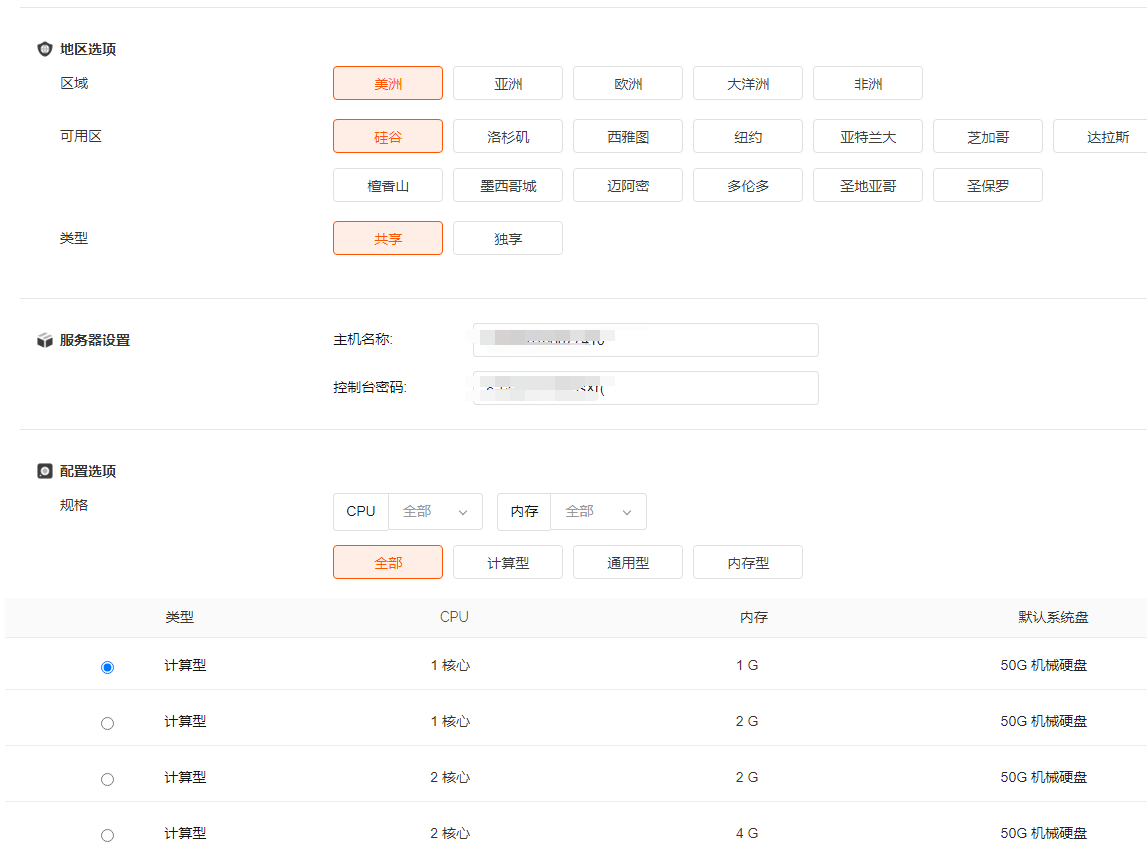Open the CPU 全部 dropdown
The height and width of the screenshot is (849, 1147).
(435, 511)
